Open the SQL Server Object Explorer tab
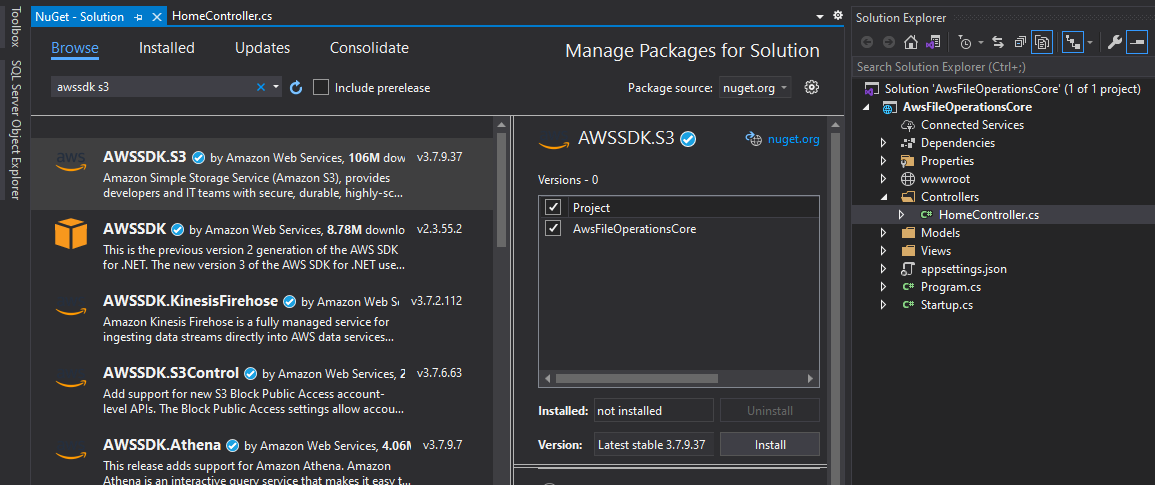 pyautogui.click(x=13, y=130)
